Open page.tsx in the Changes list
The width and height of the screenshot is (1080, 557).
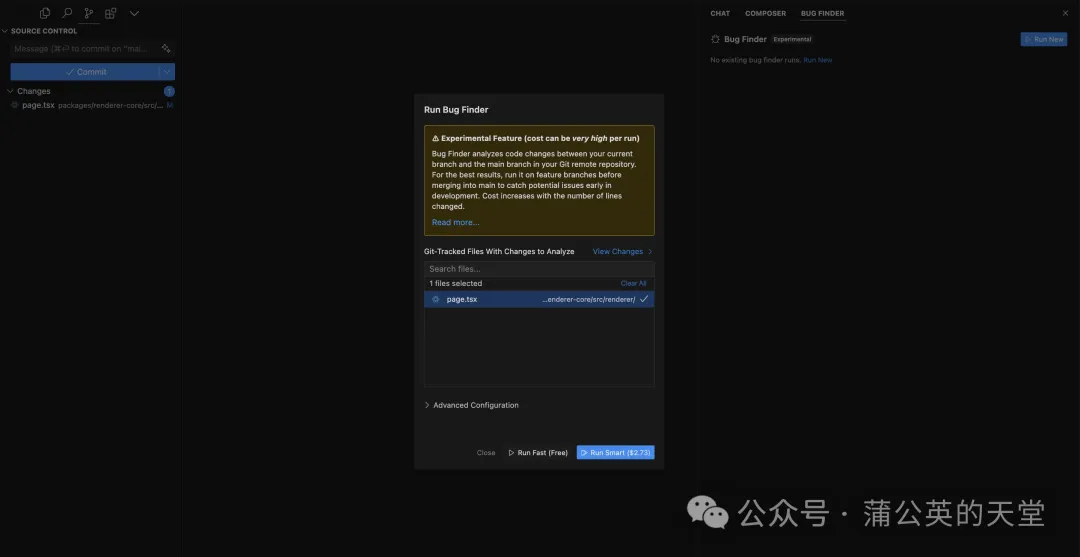click(x=92, y=105)
